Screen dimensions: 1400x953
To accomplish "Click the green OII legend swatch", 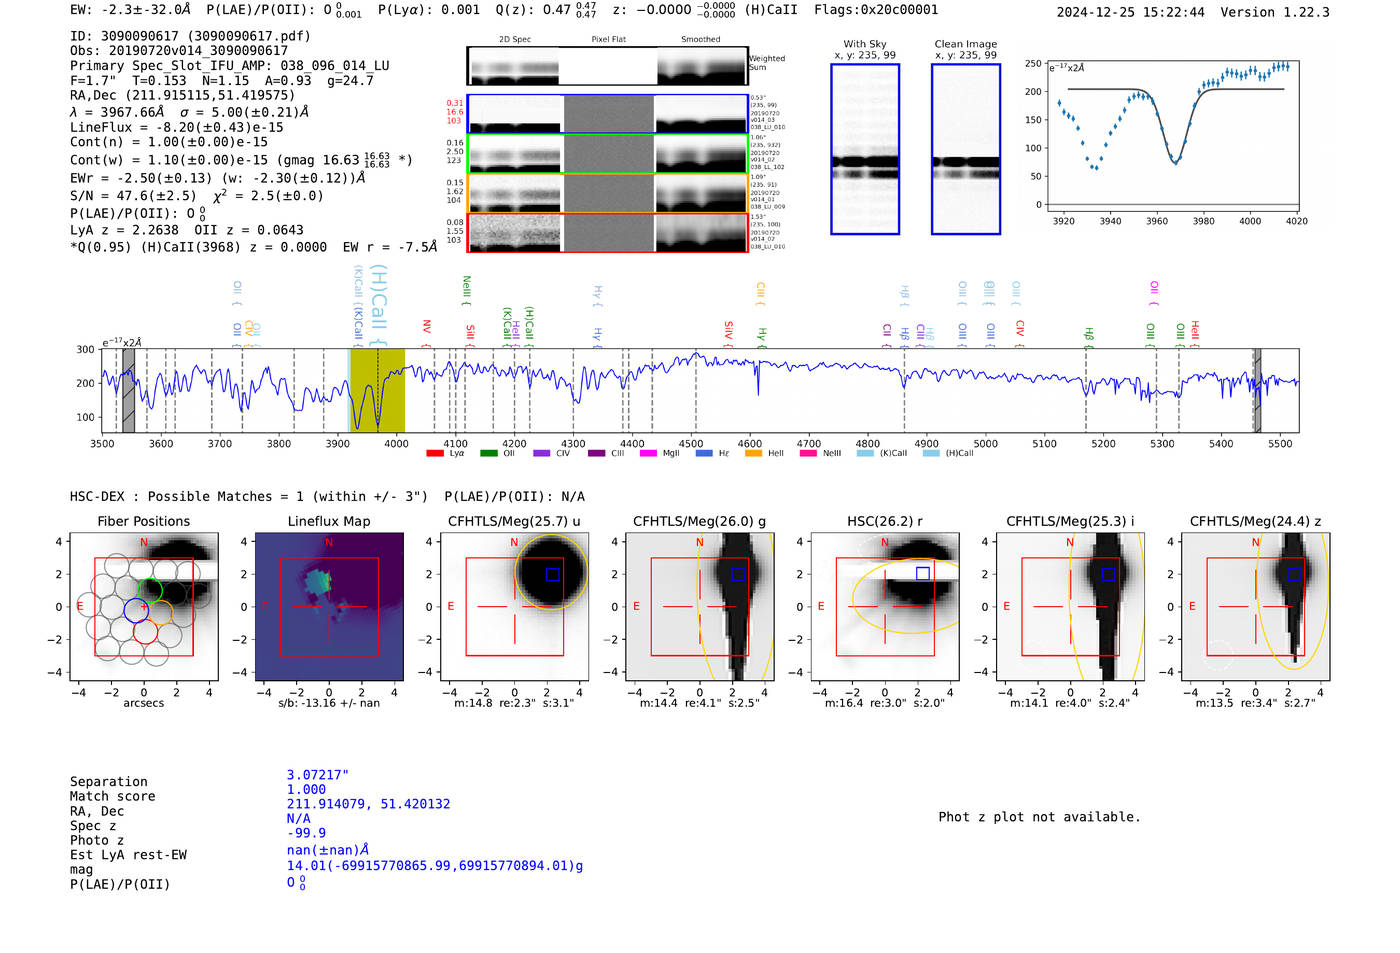I will click(x=488, y=453).
